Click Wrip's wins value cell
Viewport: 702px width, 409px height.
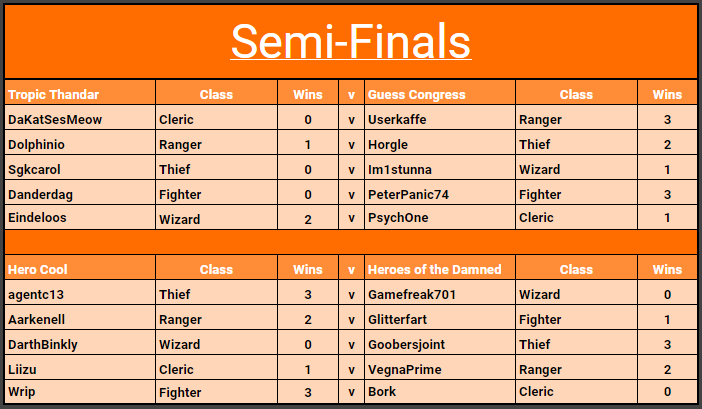(x=308, y=392)
